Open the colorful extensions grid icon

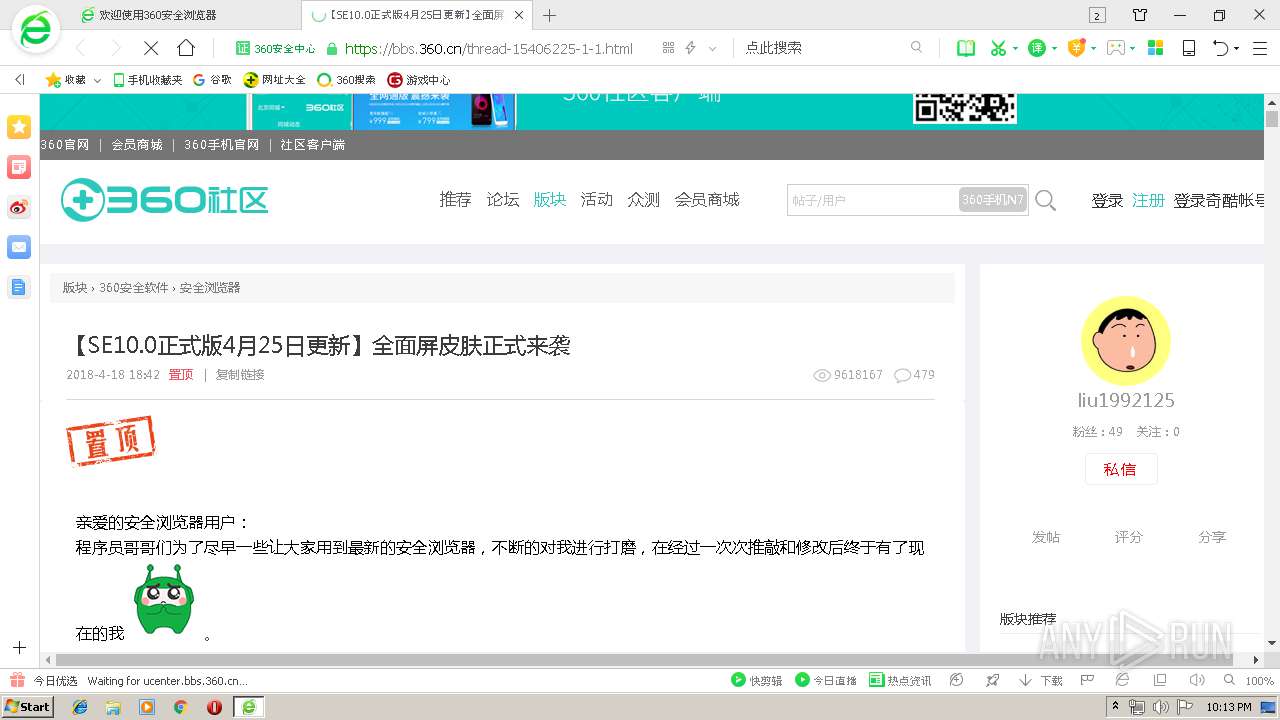pyautogui.click(x=1155, y=48)
